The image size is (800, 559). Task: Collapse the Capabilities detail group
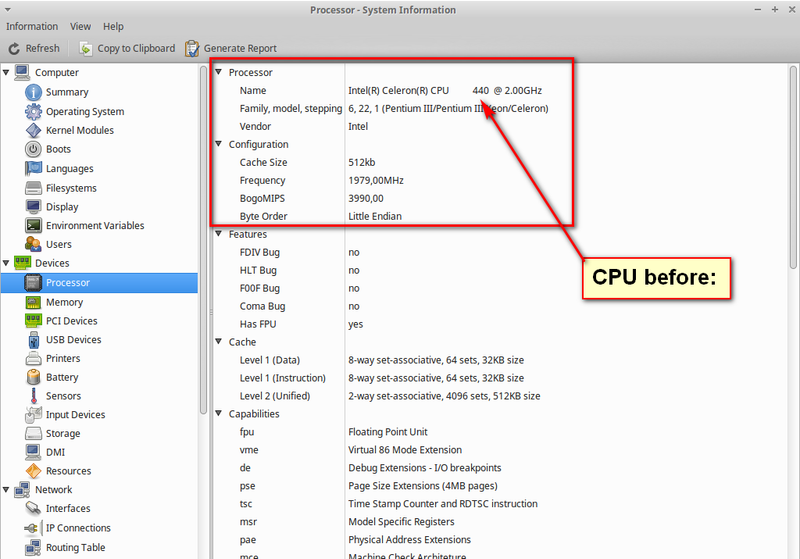pos(219,414)
